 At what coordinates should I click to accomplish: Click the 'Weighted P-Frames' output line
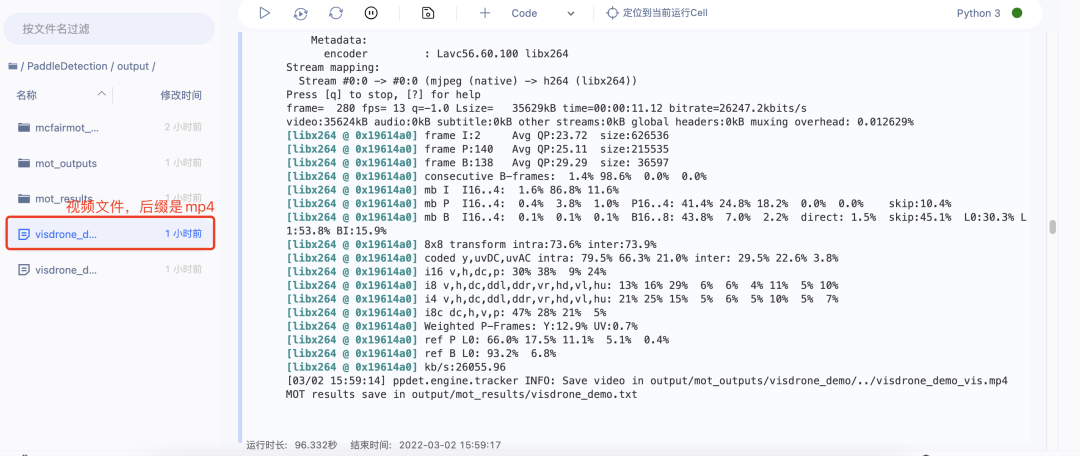(x=461, y=326)
